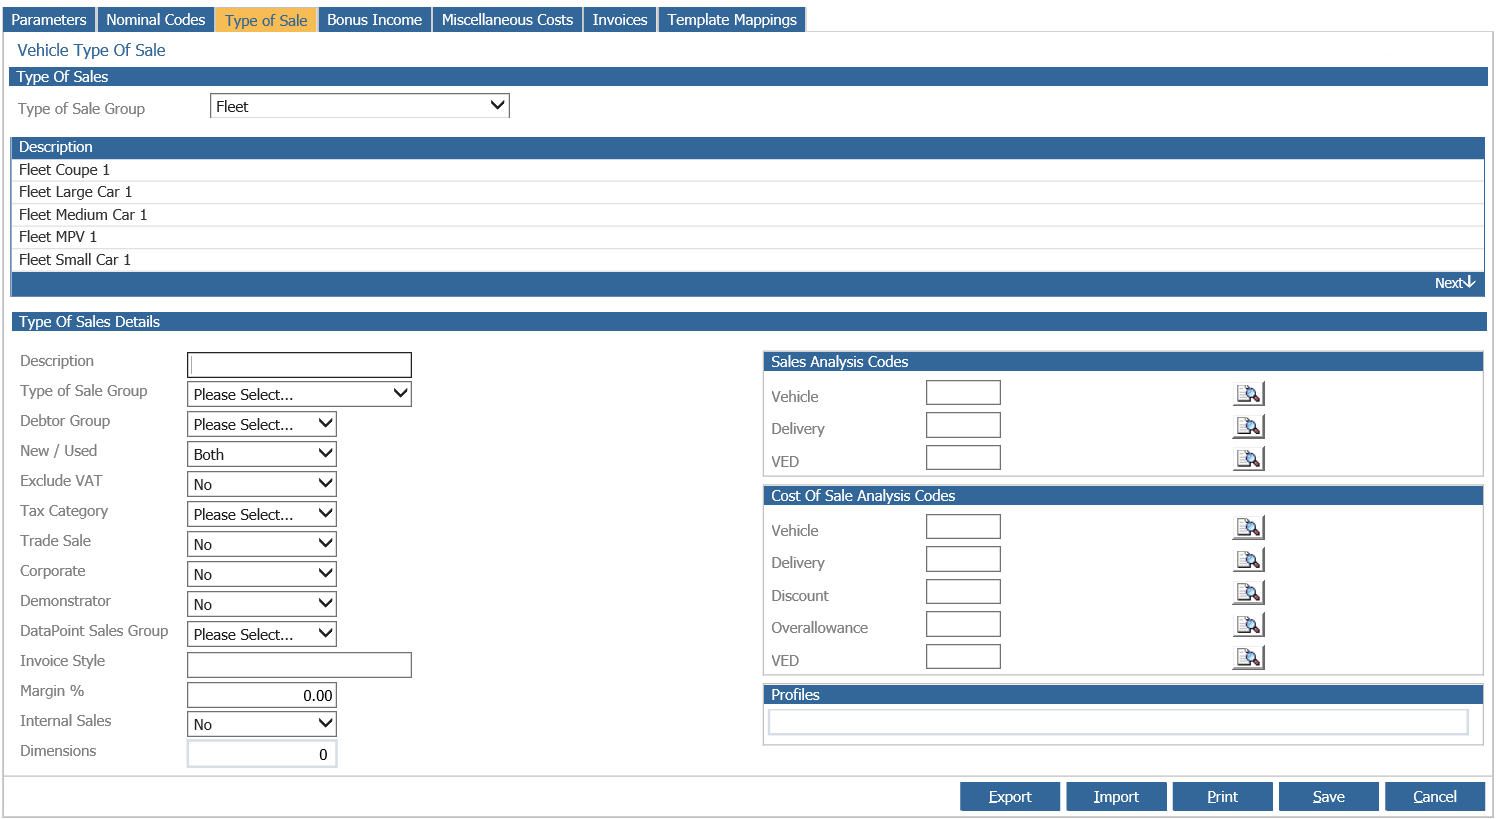Open the Fleet Type of Sale Group dropdown
The width and height of the screenshot is (1497, 819).
point(360,106)
